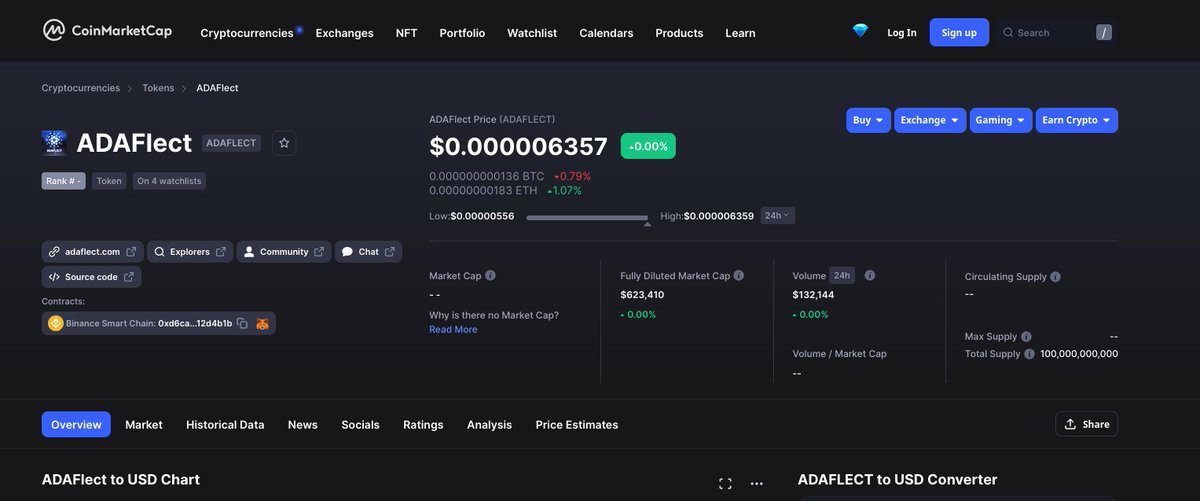The image size is (1200, 501).
Task: Click the $623,410 fully diluted value
Action: (x=642, y=295)
